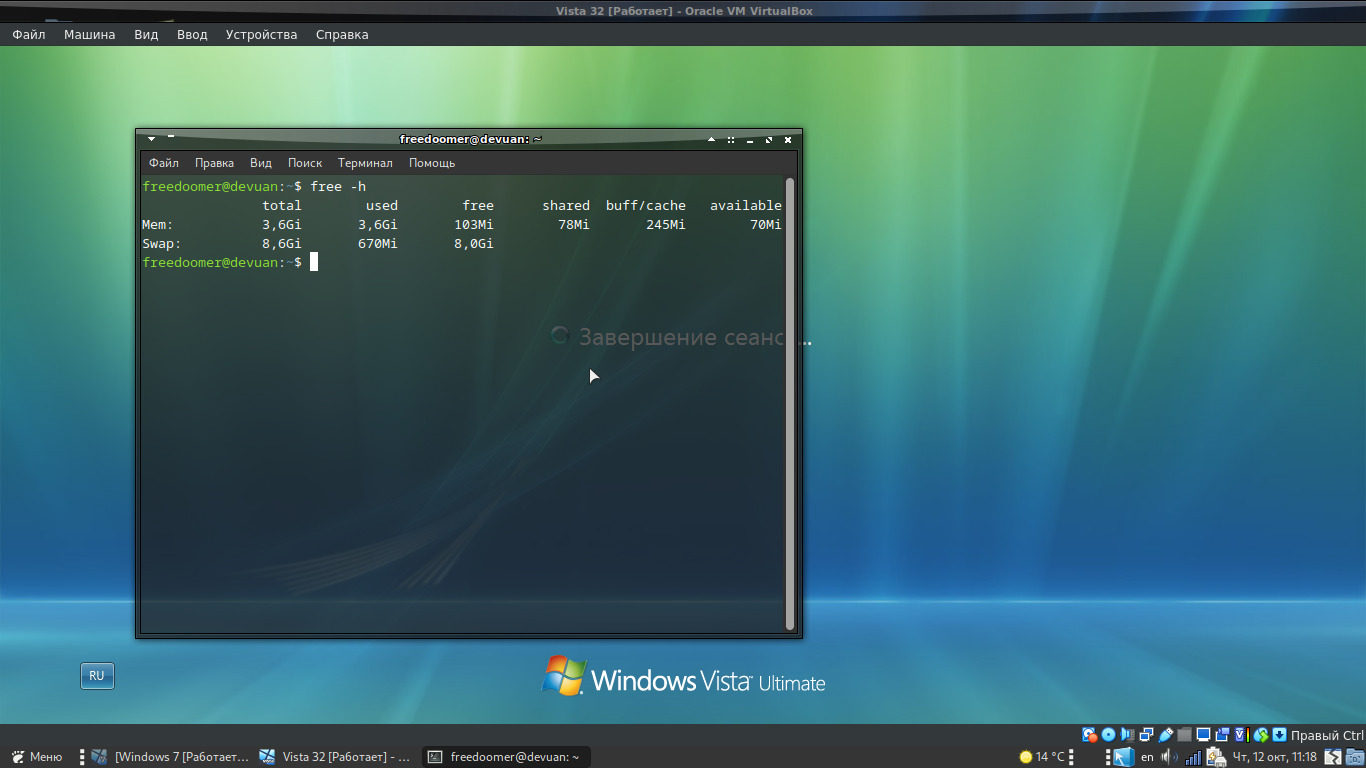Click the VirtualBox shared folders icon
The width and height of the screenshot is (1366, 768).
click(x=1184, y=735)
